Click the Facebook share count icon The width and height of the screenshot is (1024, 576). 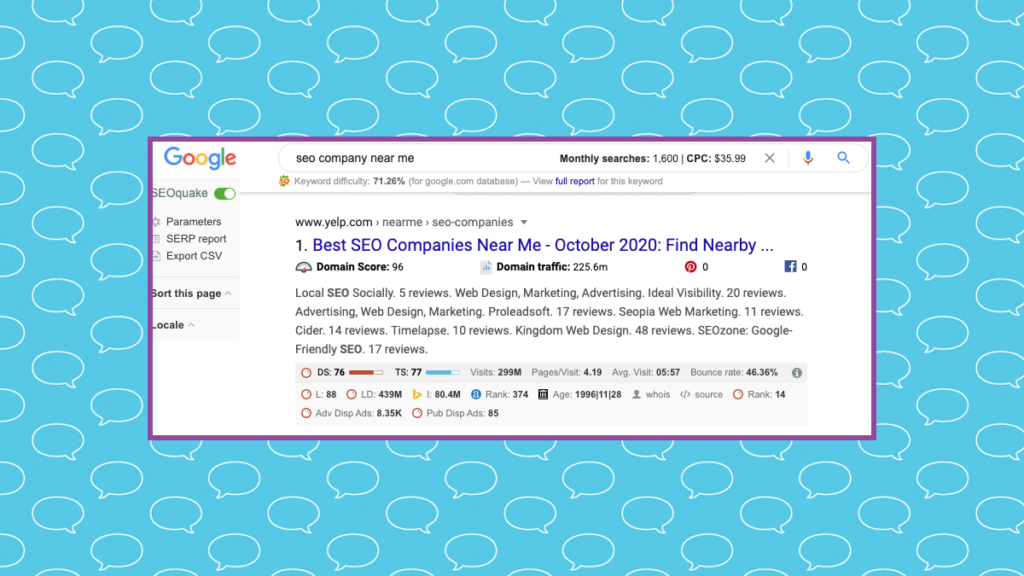tap(790, 267)
